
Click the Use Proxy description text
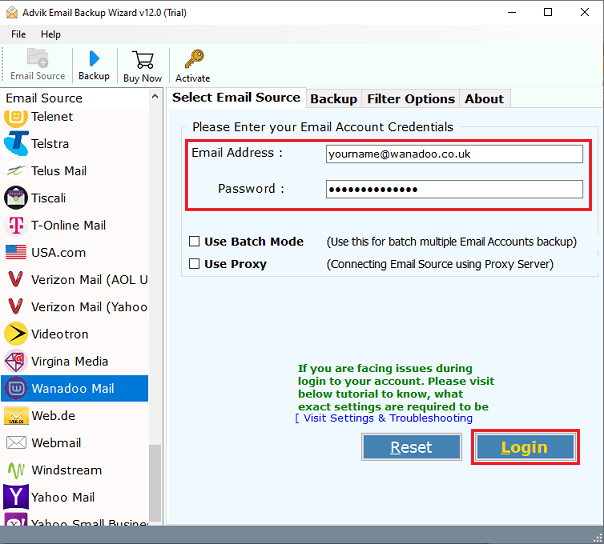pos(440,264)
